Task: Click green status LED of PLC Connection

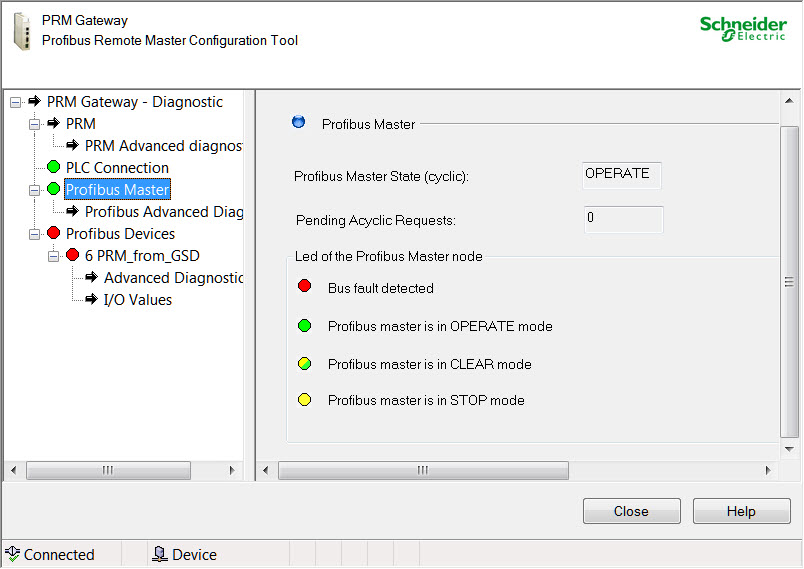Action: click(53, 167)
